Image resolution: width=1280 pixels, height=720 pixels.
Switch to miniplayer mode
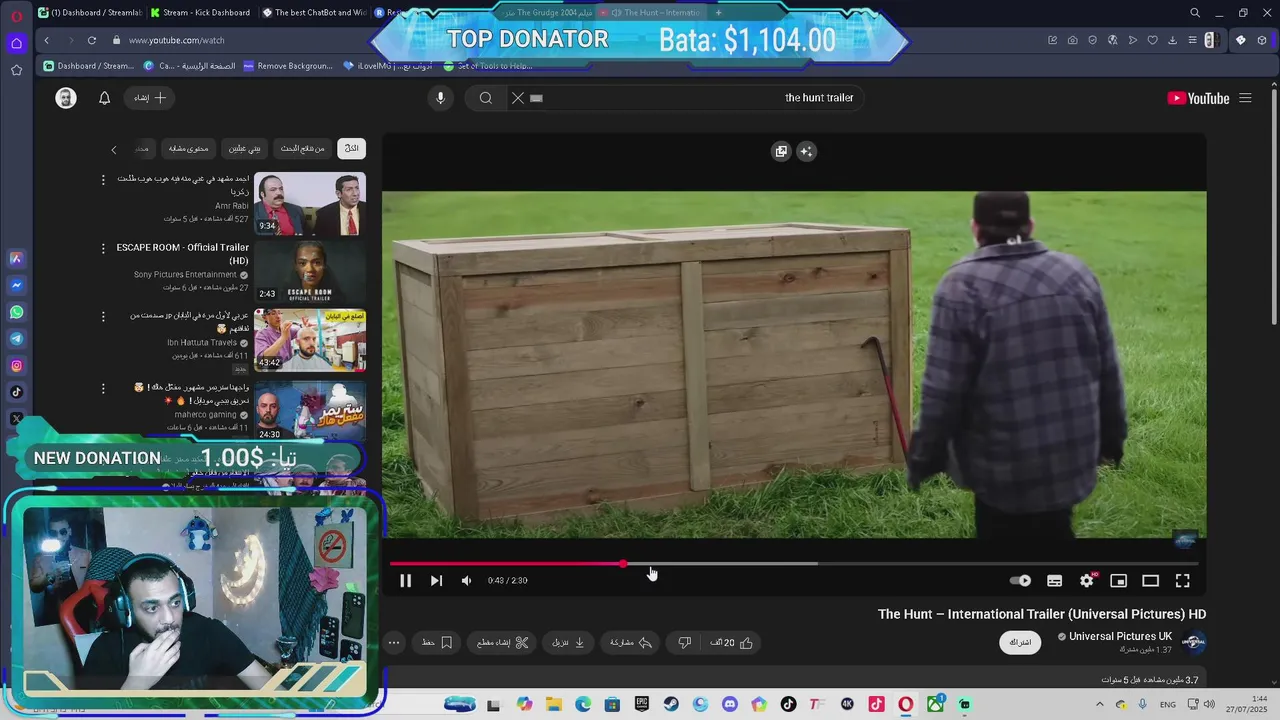1118,581
